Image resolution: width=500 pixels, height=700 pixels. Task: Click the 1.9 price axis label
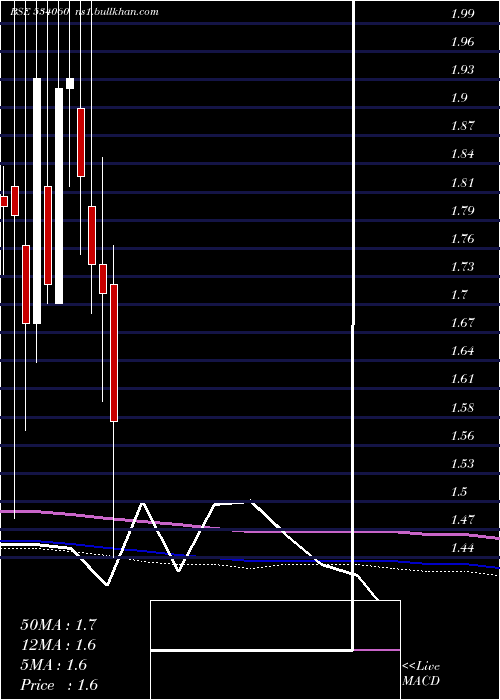tap(459, 98)
